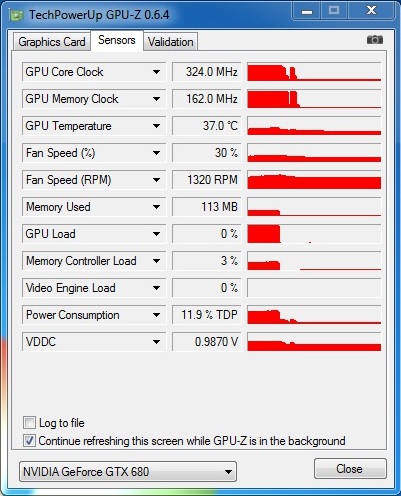
Task: Expand the GPU Temperature dropdown arrow
Action: tap(156, 126)
